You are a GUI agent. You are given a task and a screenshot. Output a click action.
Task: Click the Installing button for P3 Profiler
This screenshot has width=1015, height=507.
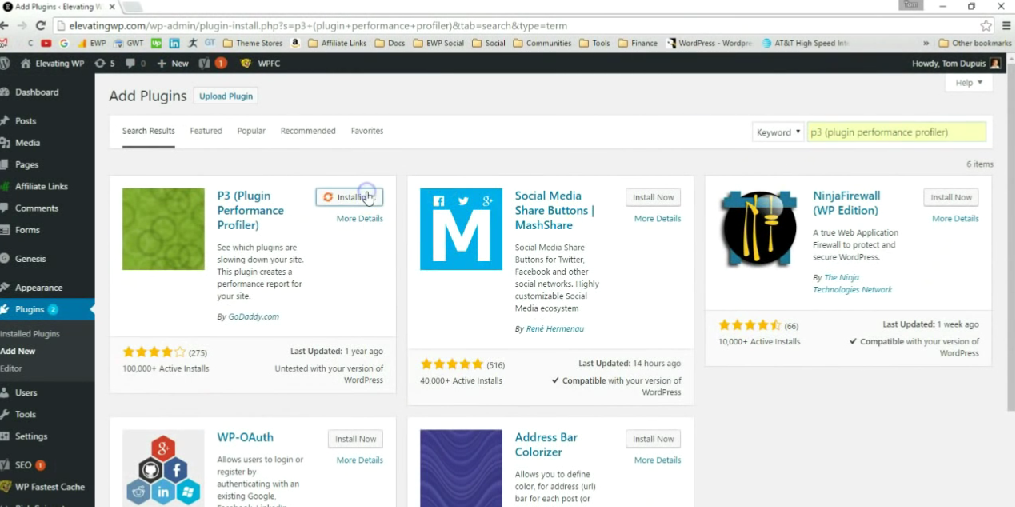[350, 197]
